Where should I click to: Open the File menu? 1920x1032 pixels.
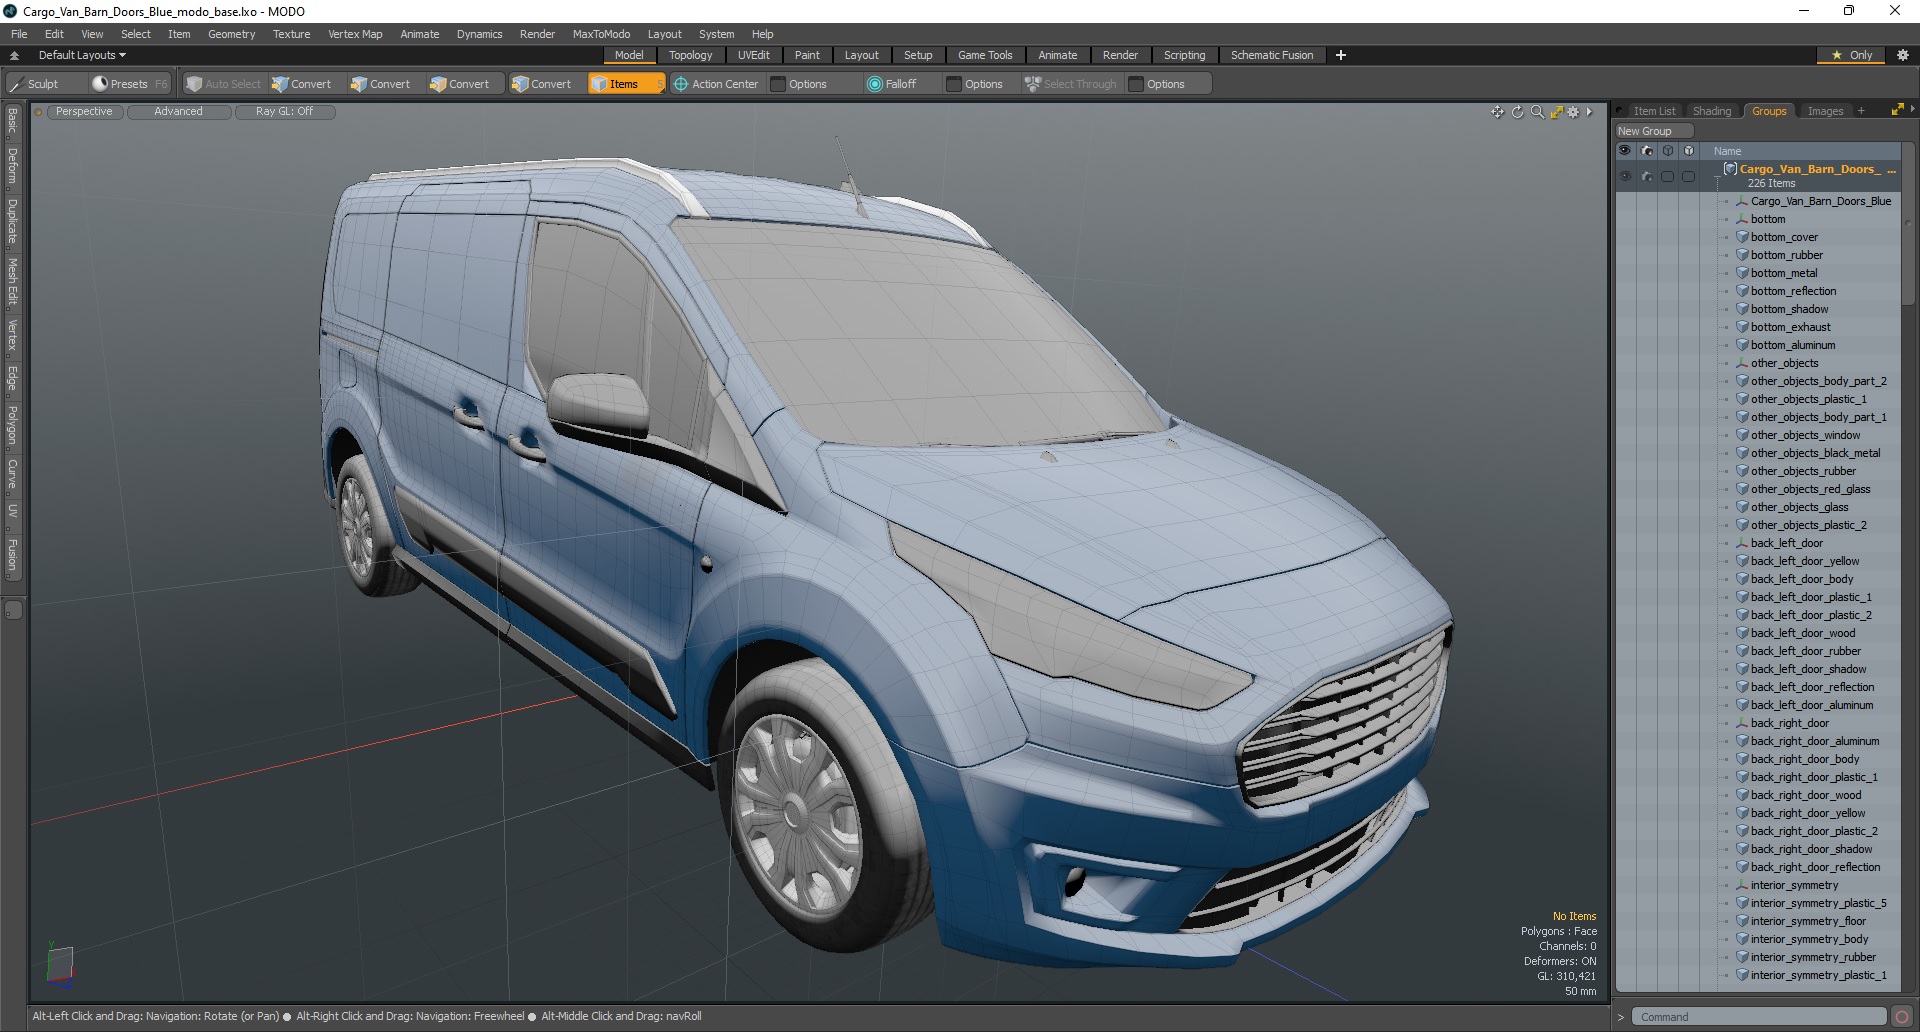pos(19,34)
